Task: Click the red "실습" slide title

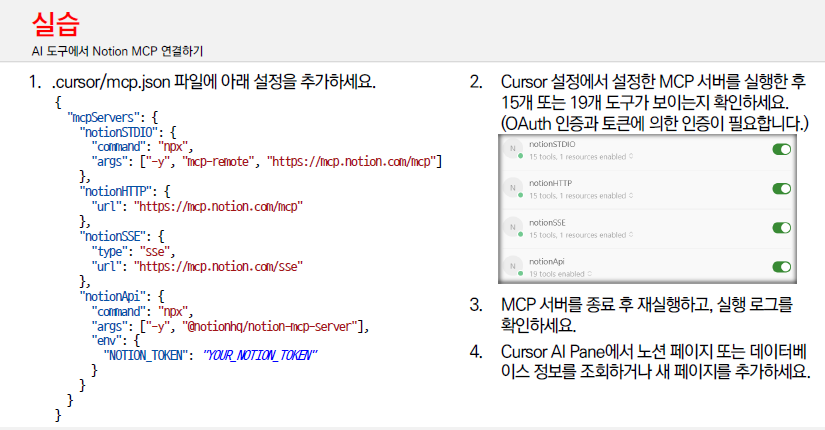Action: coord(55,24)
